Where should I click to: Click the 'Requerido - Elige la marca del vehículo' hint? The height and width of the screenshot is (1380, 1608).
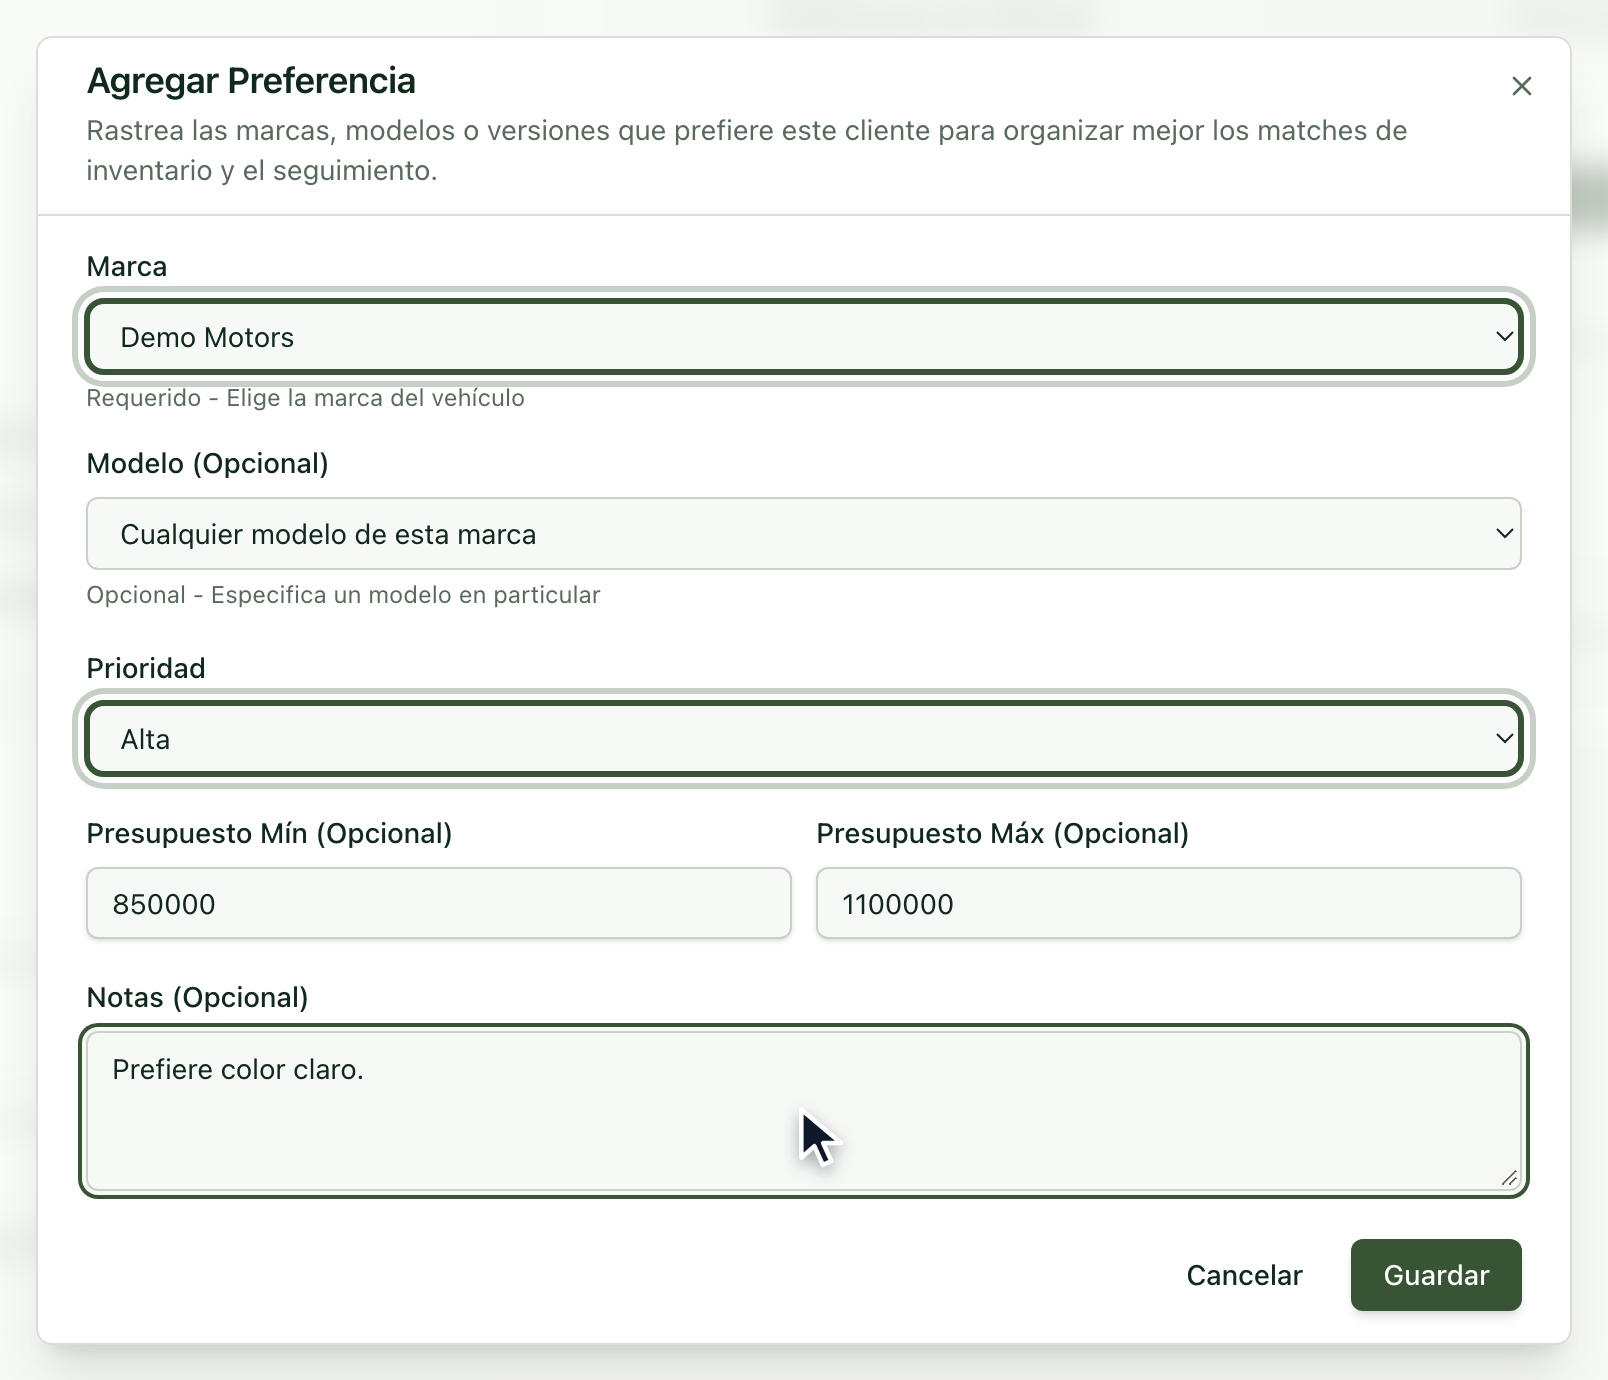(x=305, y=398)
